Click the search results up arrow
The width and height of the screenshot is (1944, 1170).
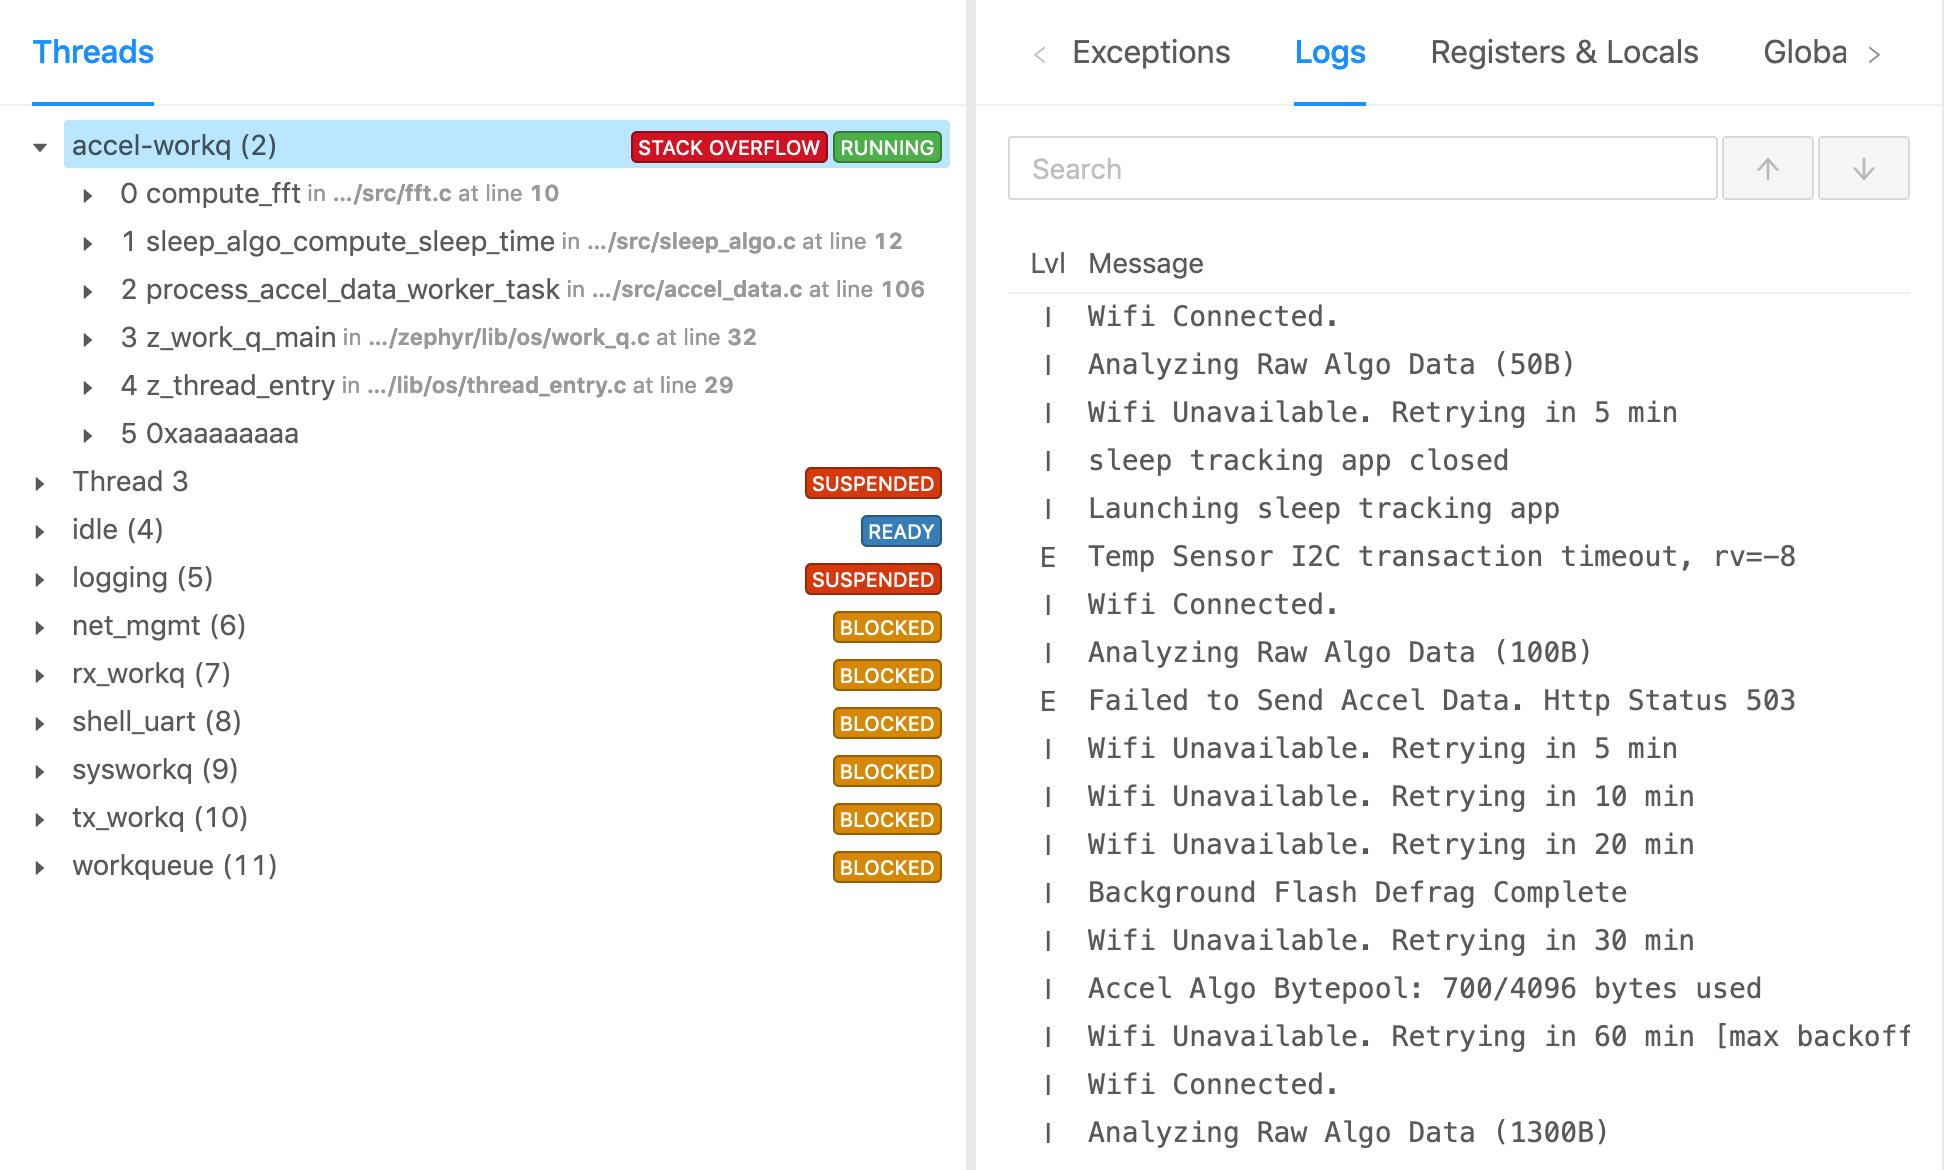click(x=1767, y=167)
